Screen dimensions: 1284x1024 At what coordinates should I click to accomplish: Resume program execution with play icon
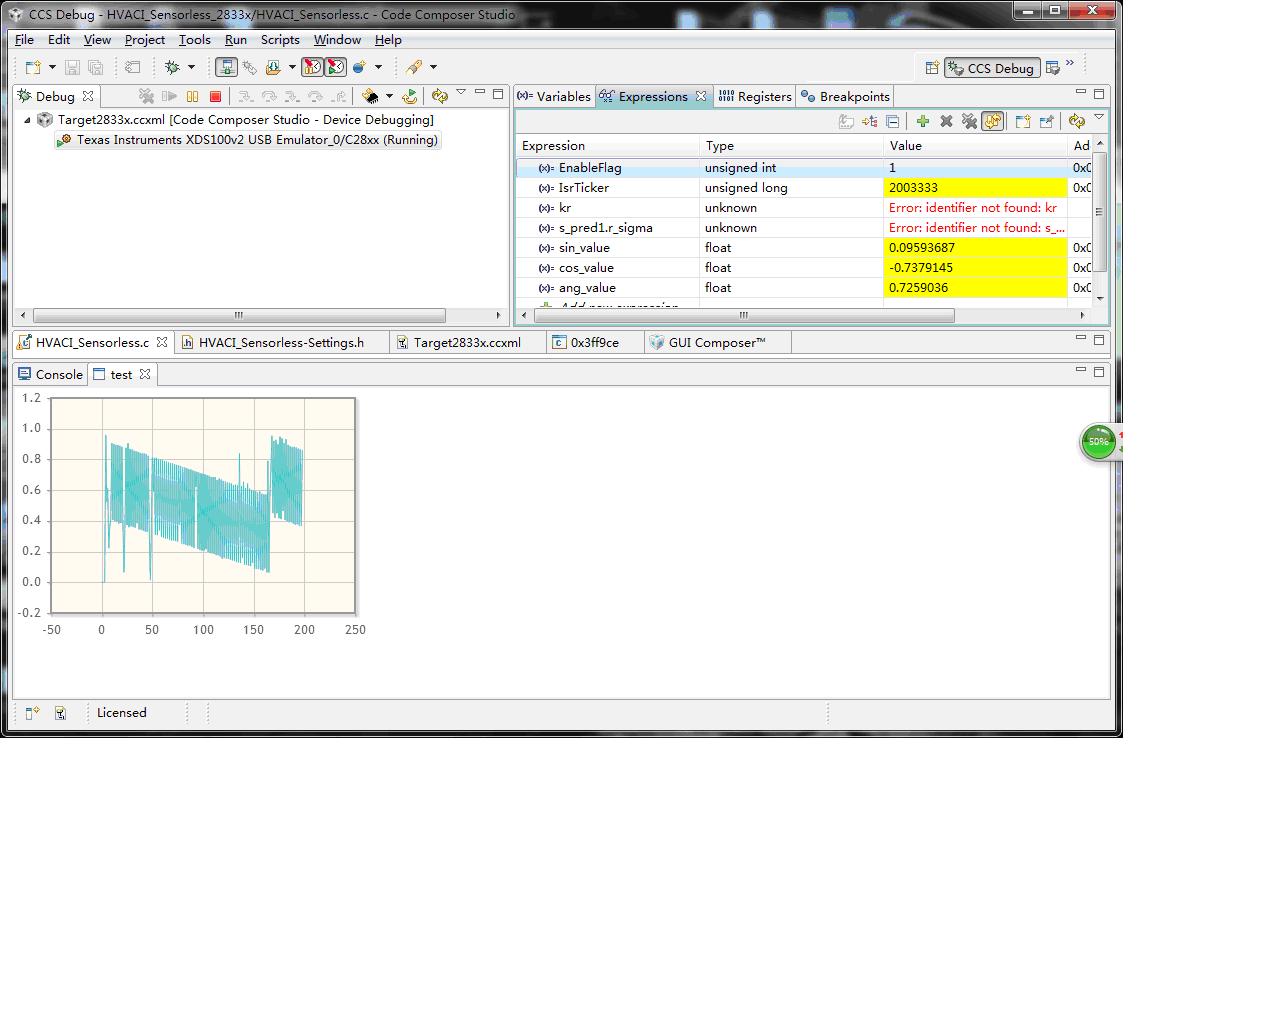pyautogui.click(x=170, y=96)
